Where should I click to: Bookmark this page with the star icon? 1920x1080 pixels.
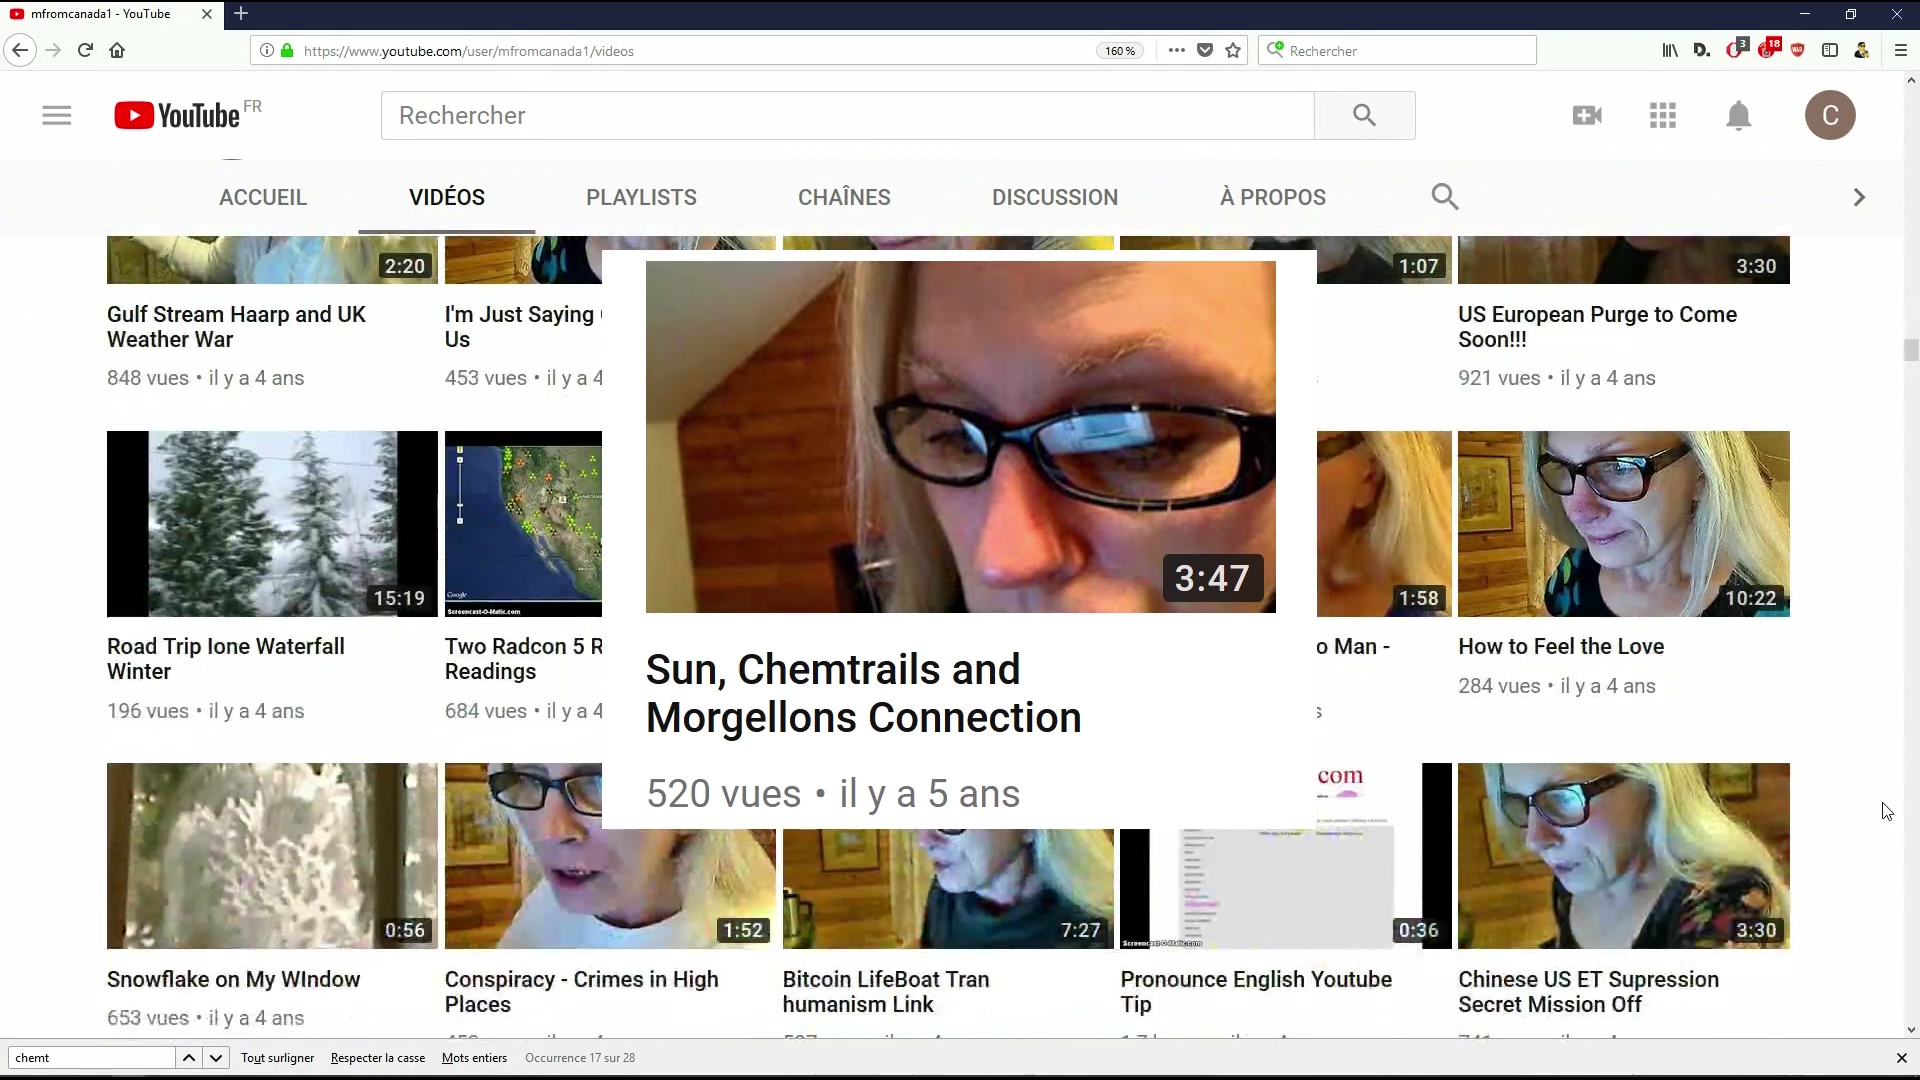(x=1233, y=51)
